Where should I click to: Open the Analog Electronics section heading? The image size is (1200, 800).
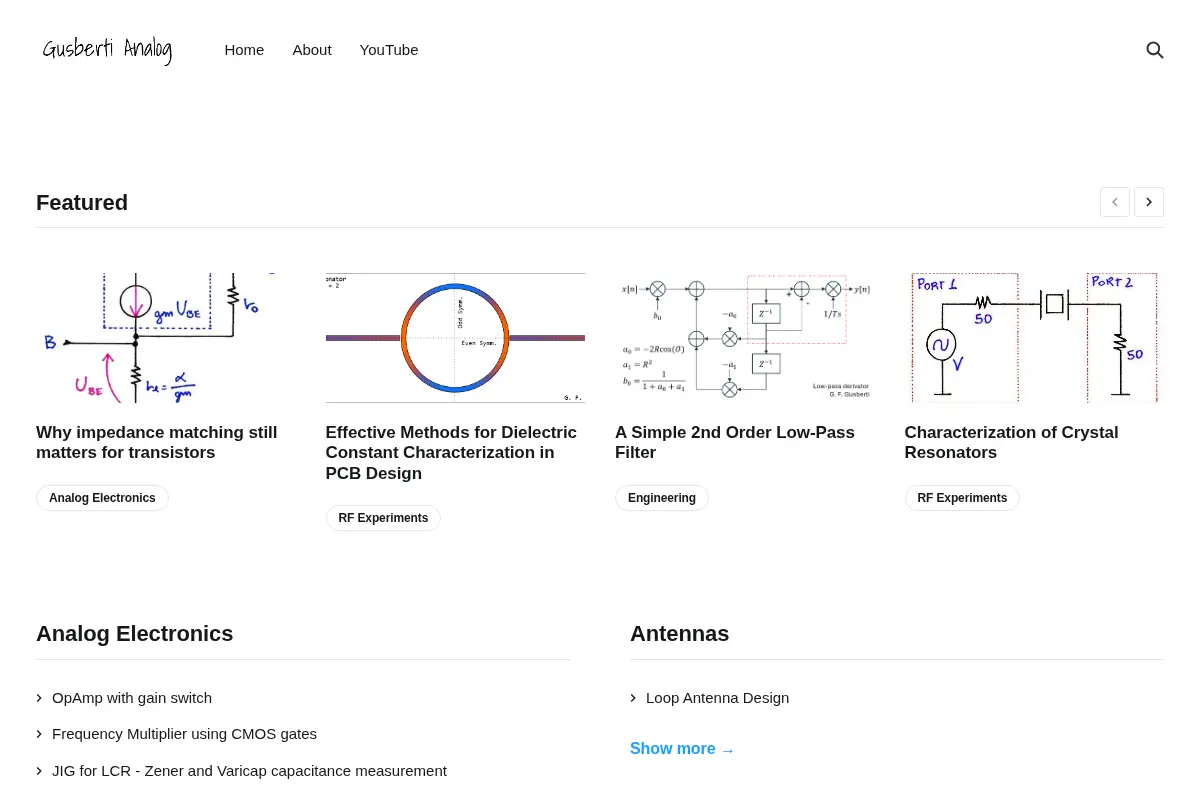(134, 634)
